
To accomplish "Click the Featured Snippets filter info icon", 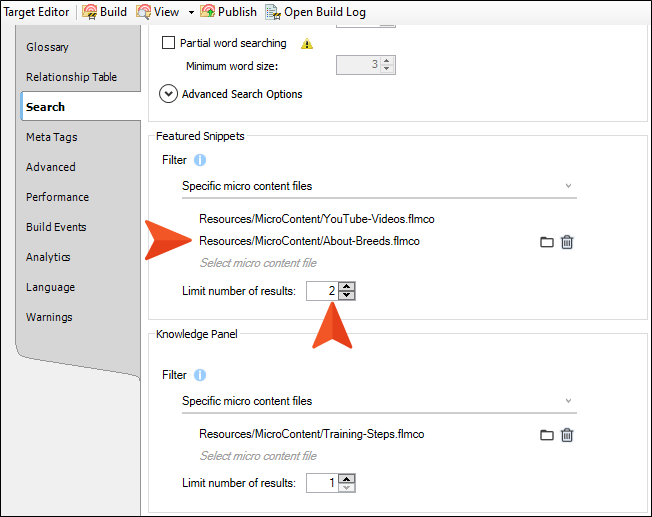I will [200, 160].
